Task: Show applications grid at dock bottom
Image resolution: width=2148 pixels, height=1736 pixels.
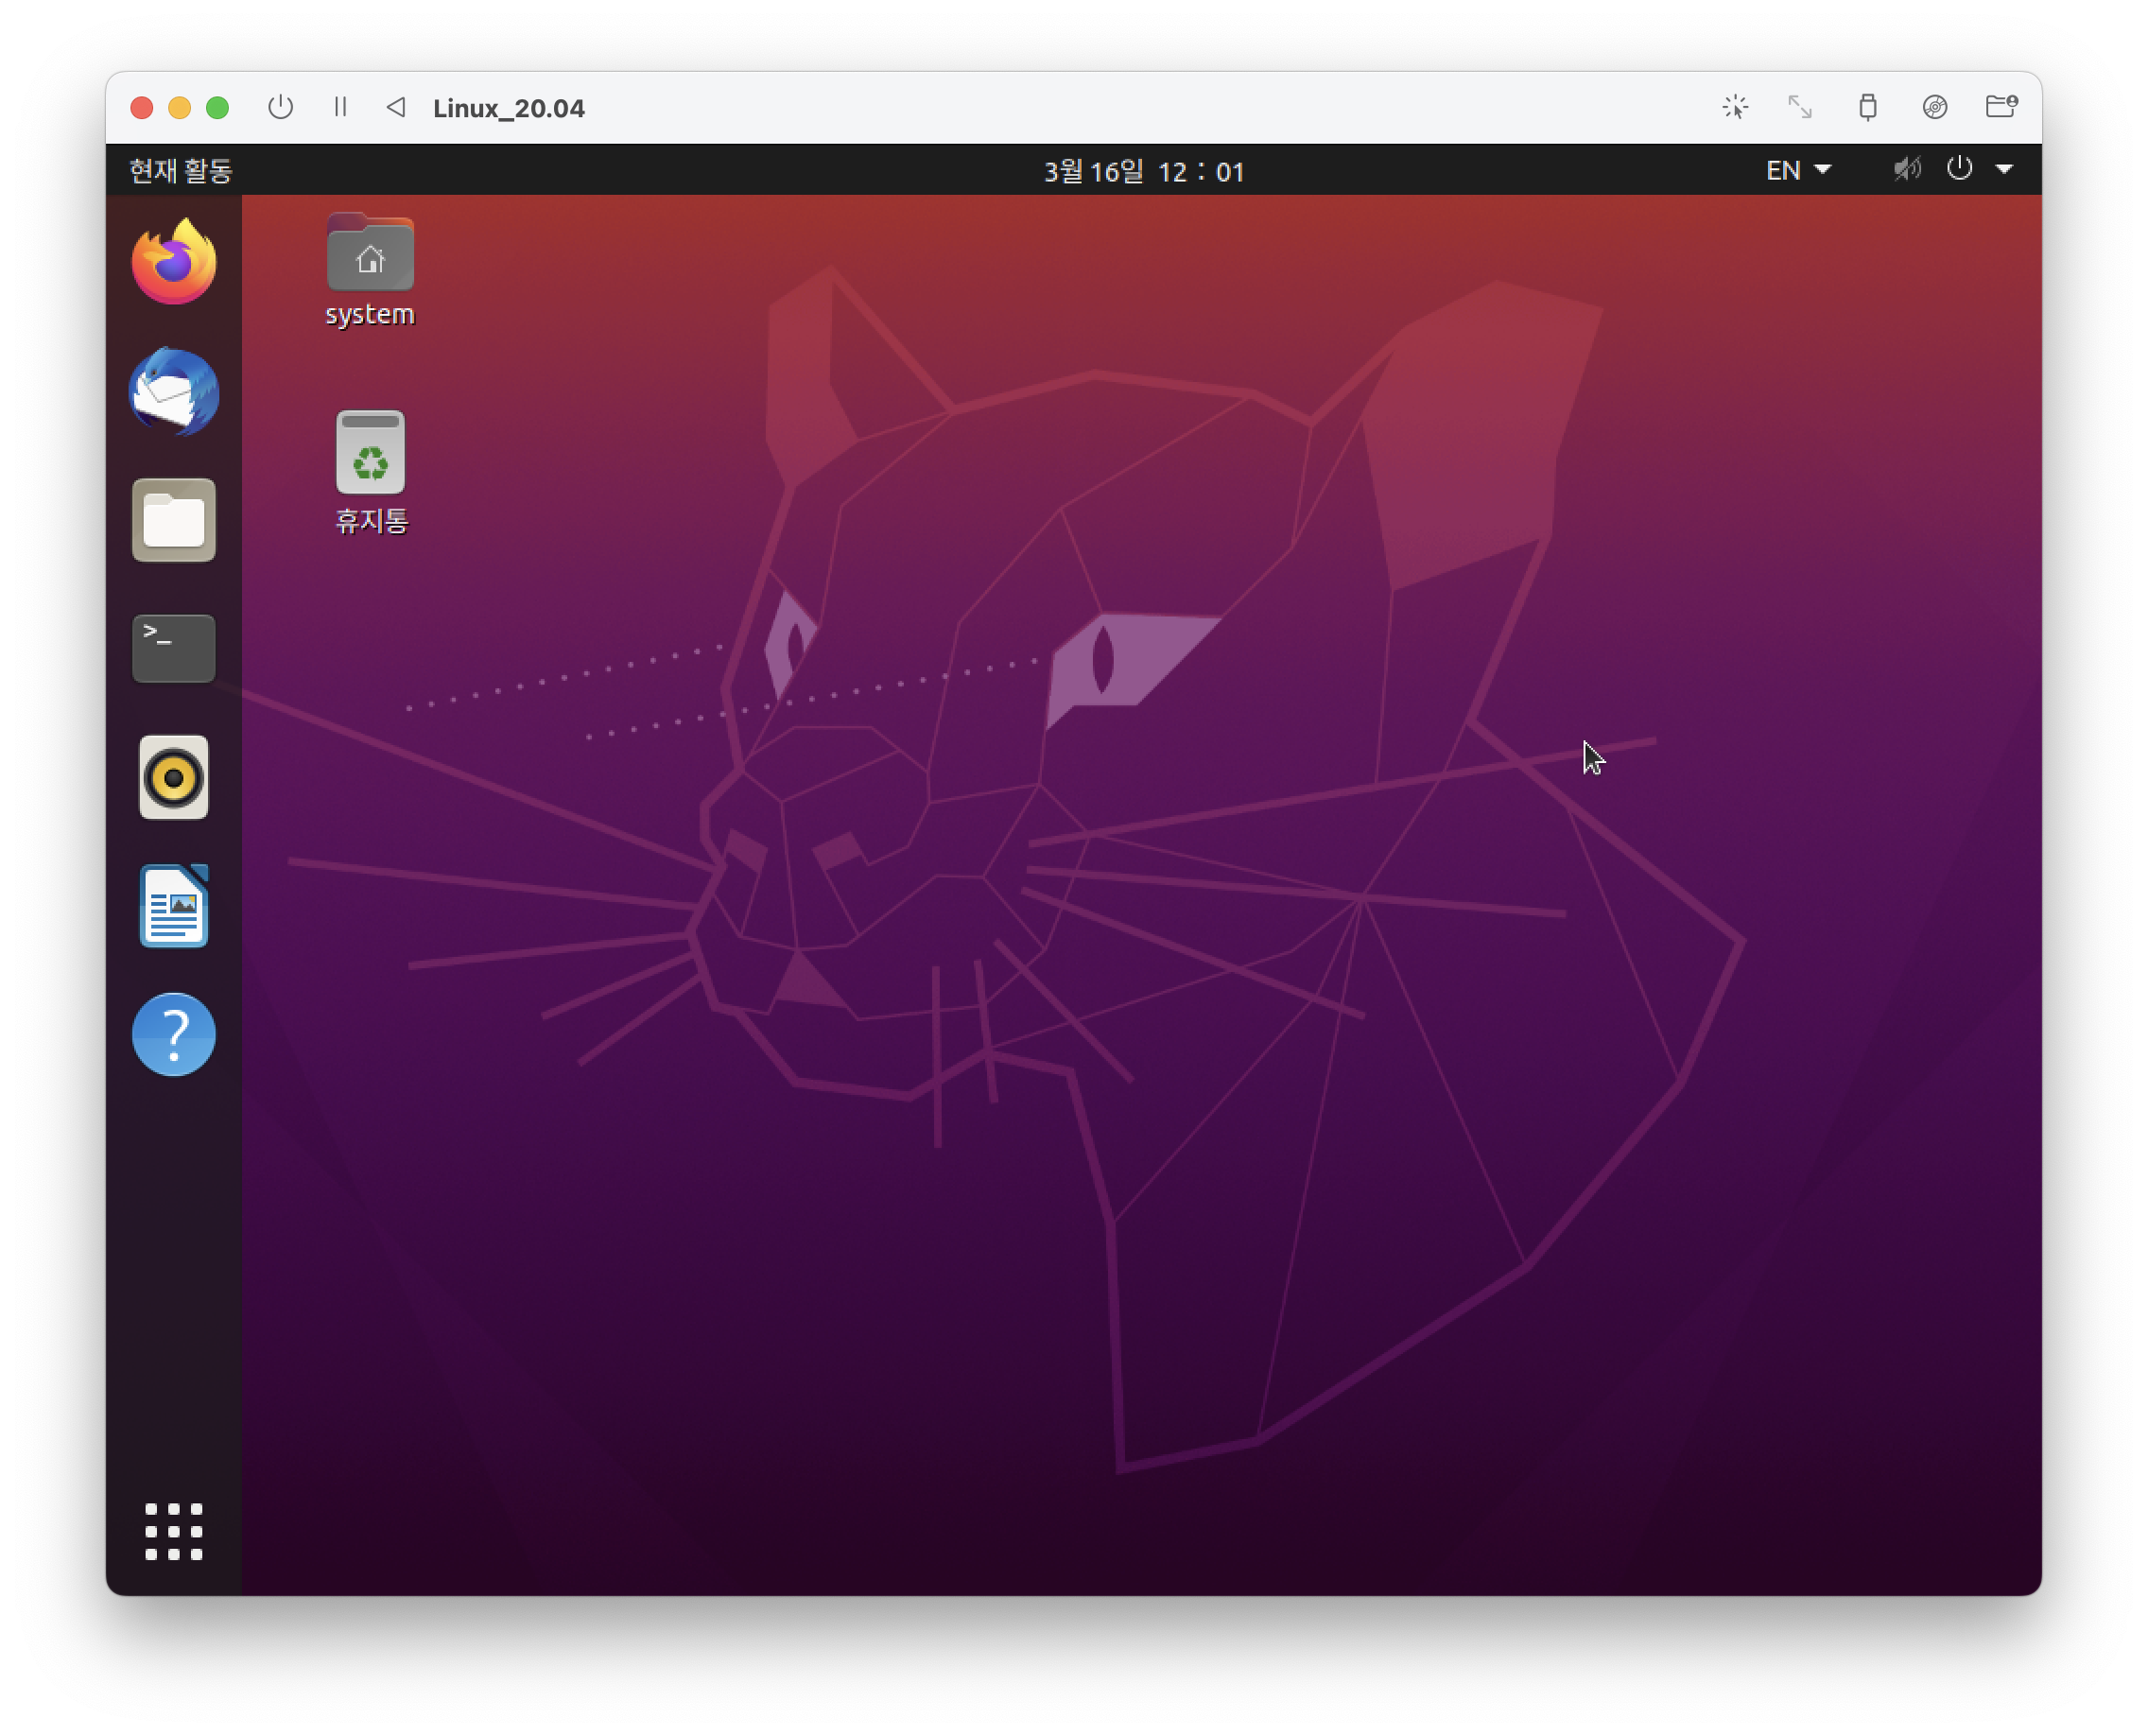Action: 174,1531
